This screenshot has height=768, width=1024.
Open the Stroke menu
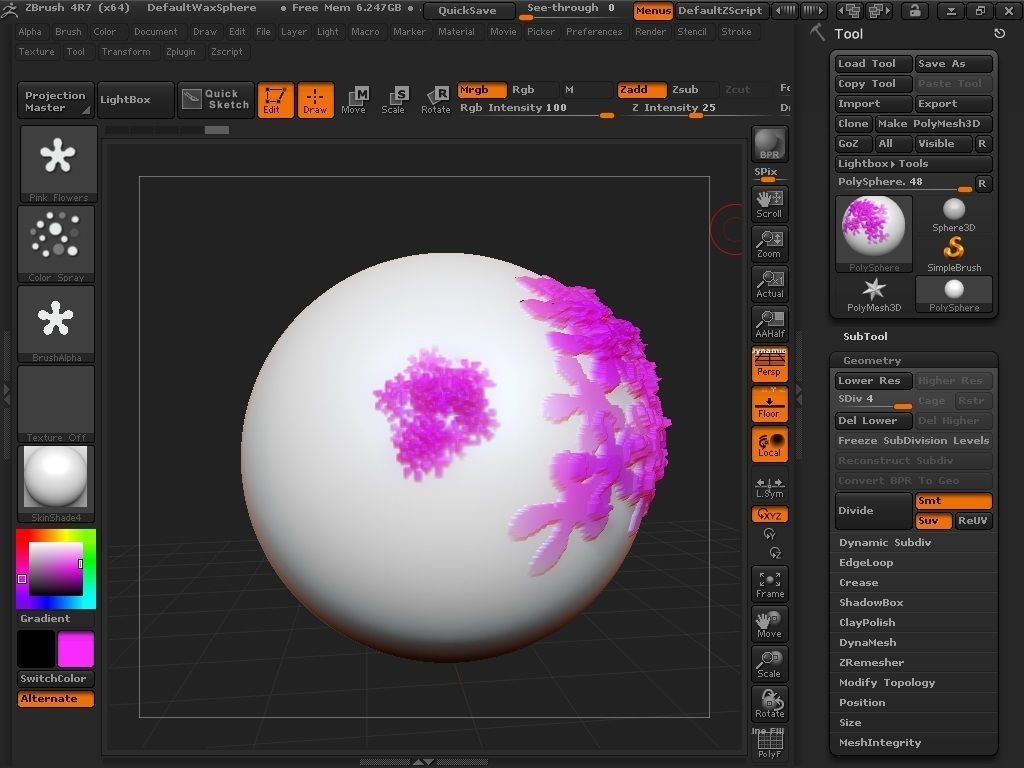(736, 31)
